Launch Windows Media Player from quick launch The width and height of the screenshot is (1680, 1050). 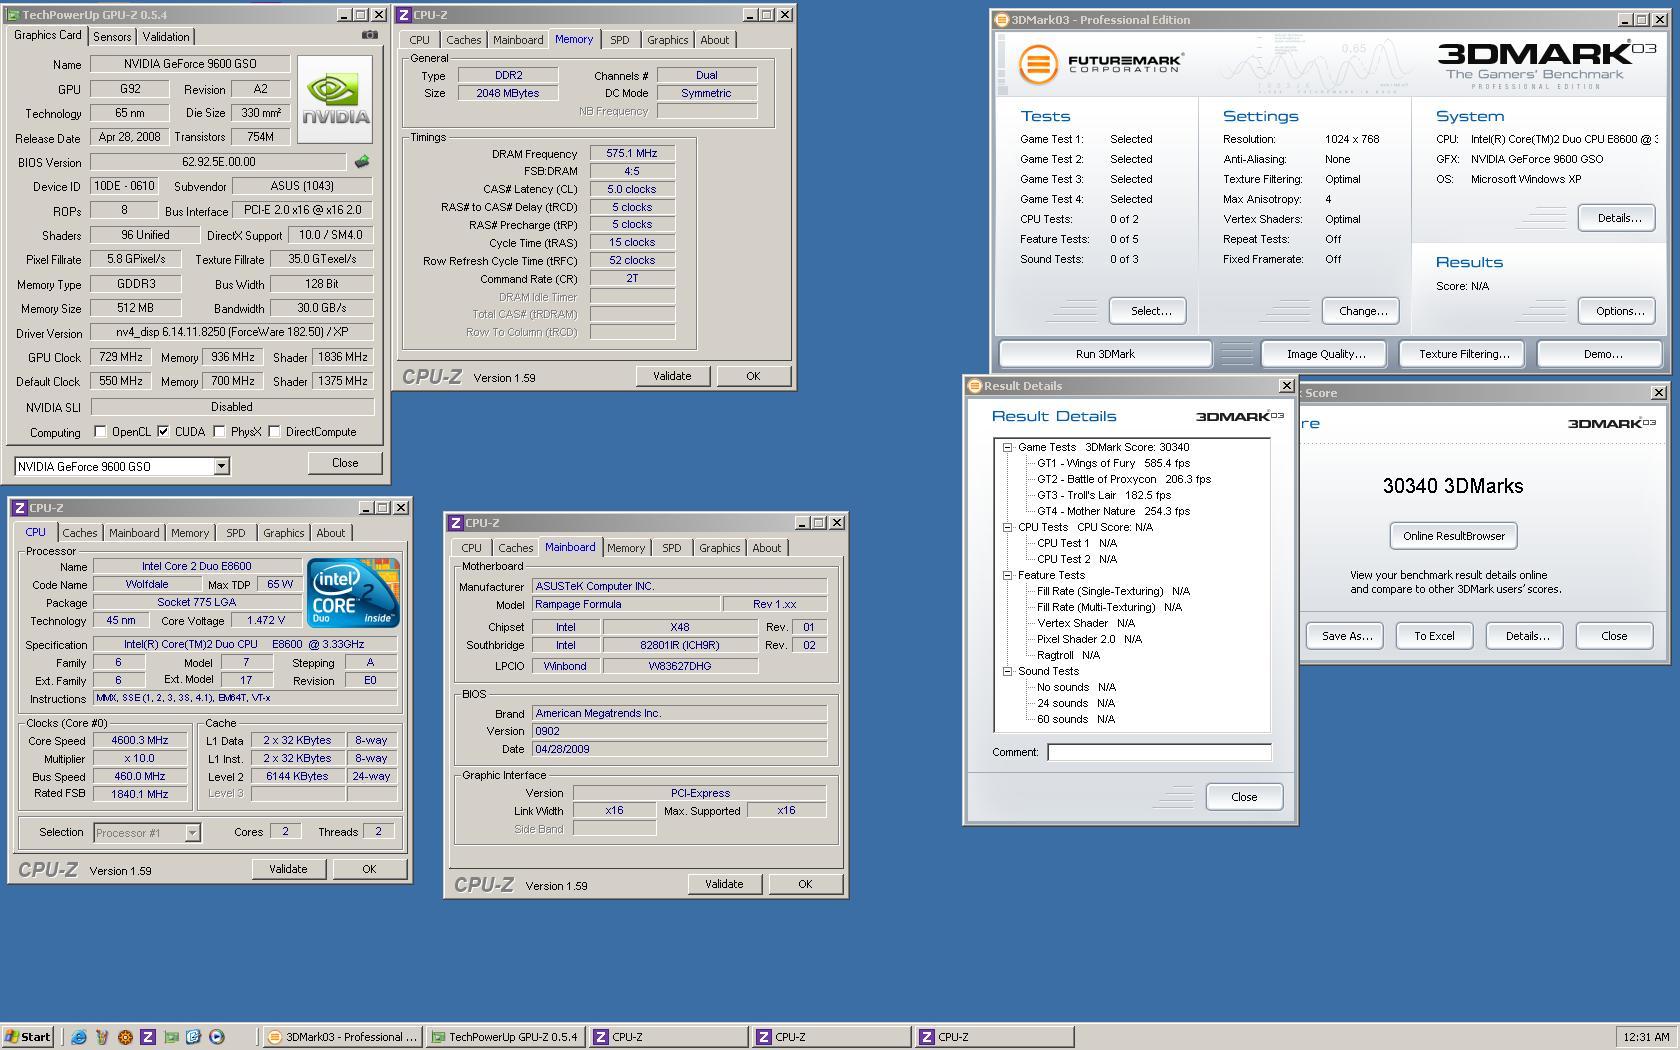(217, 1037)
